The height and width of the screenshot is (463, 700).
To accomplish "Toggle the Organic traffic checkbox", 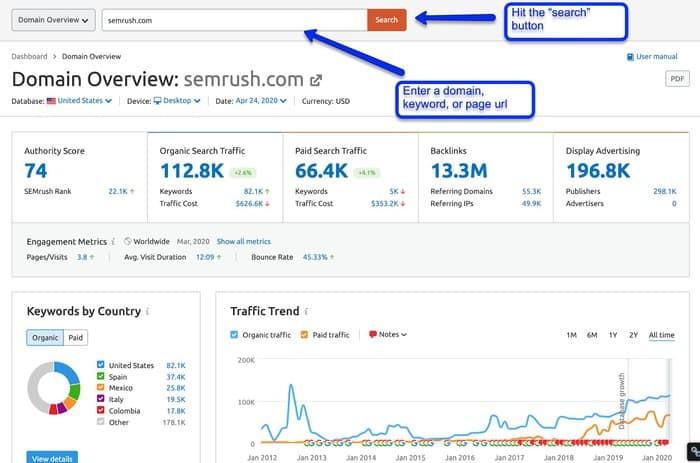I will click(x=234, y=334).
